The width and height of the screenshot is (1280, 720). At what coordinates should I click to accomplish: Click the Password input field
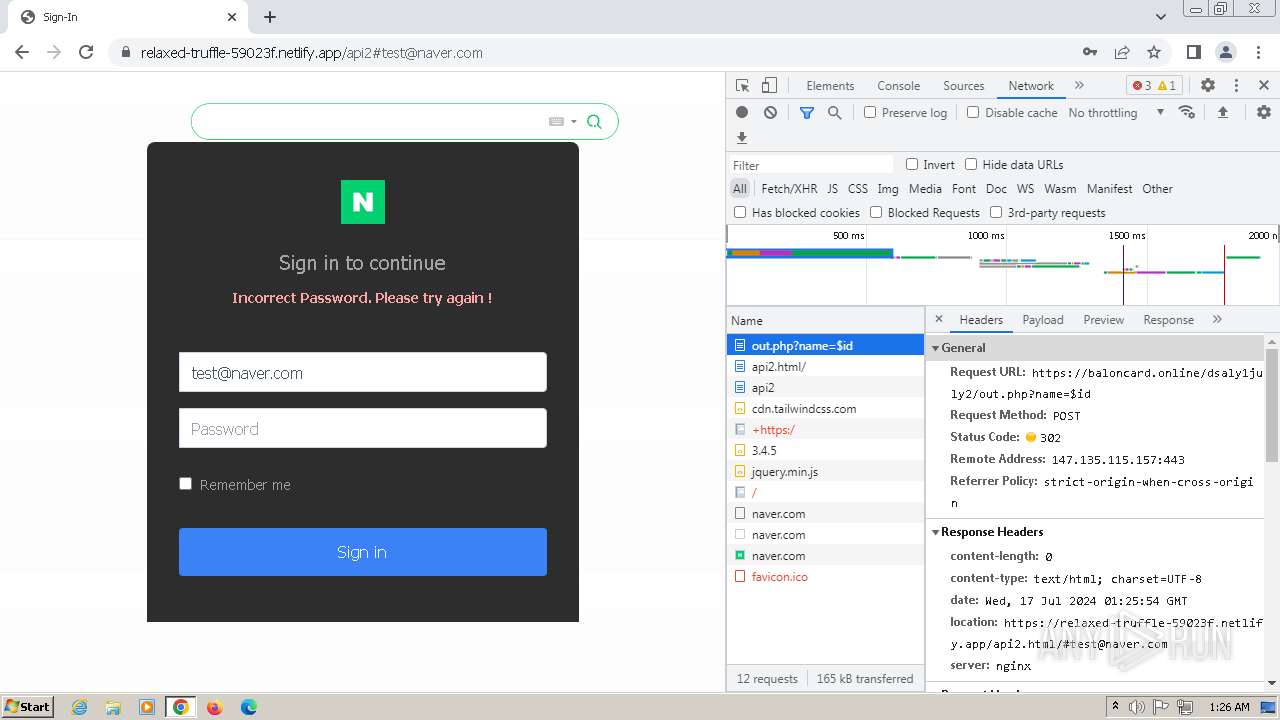(363, 428)
